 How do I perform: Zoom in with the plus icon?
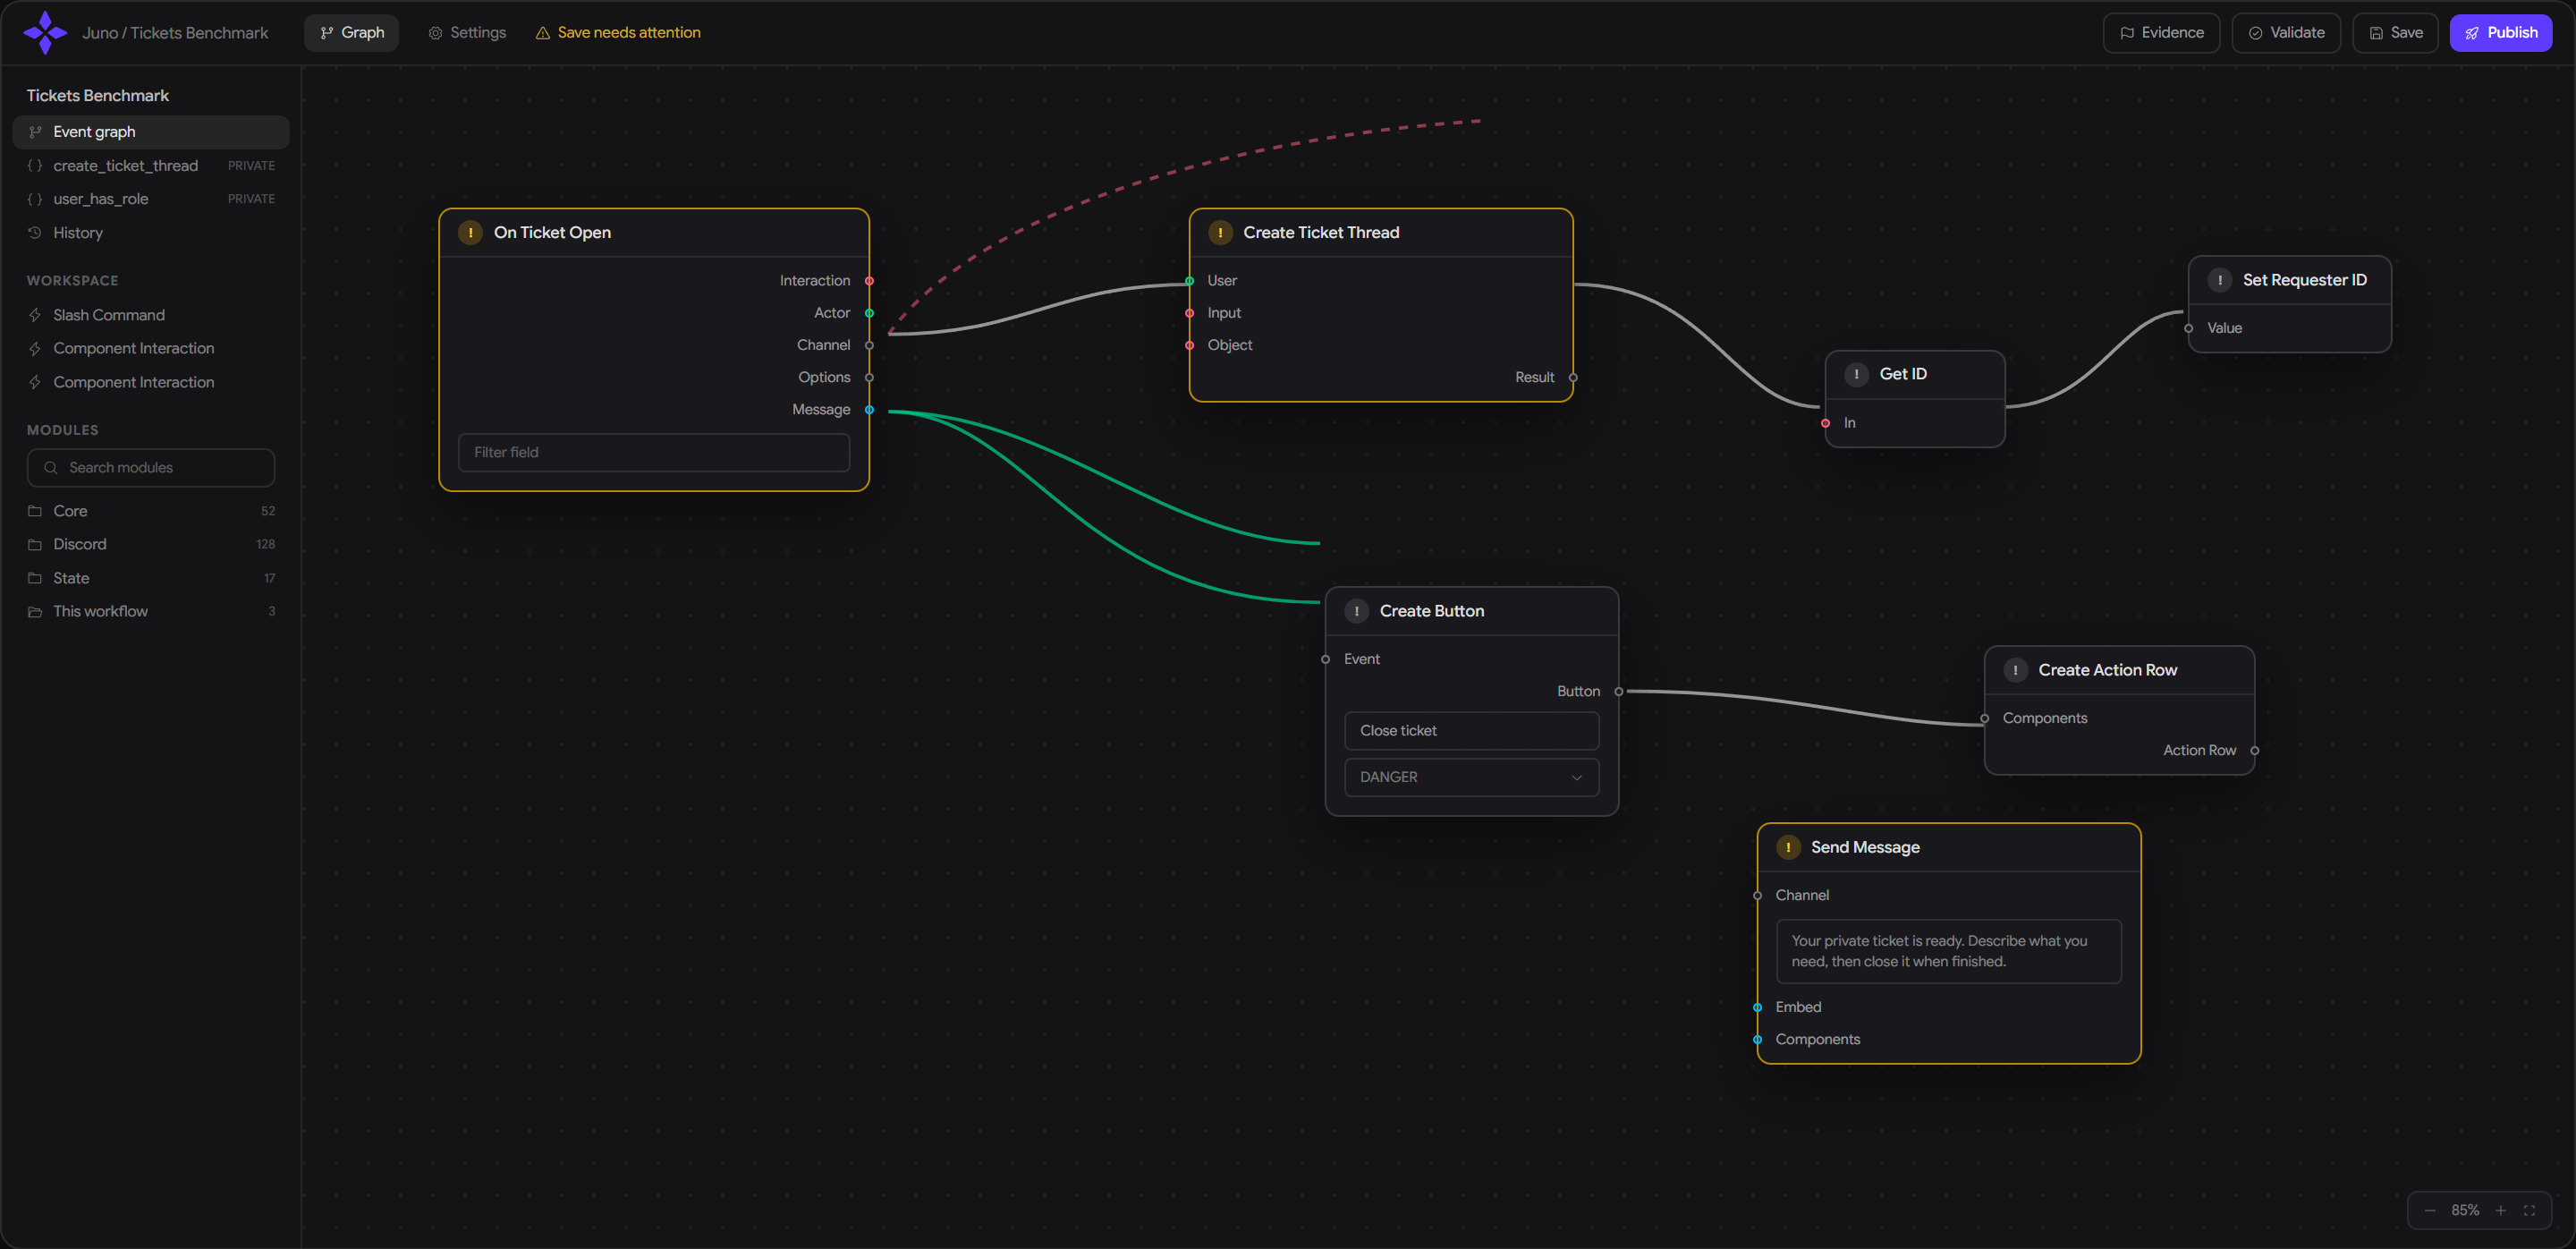click(x=2500, y=1210)
